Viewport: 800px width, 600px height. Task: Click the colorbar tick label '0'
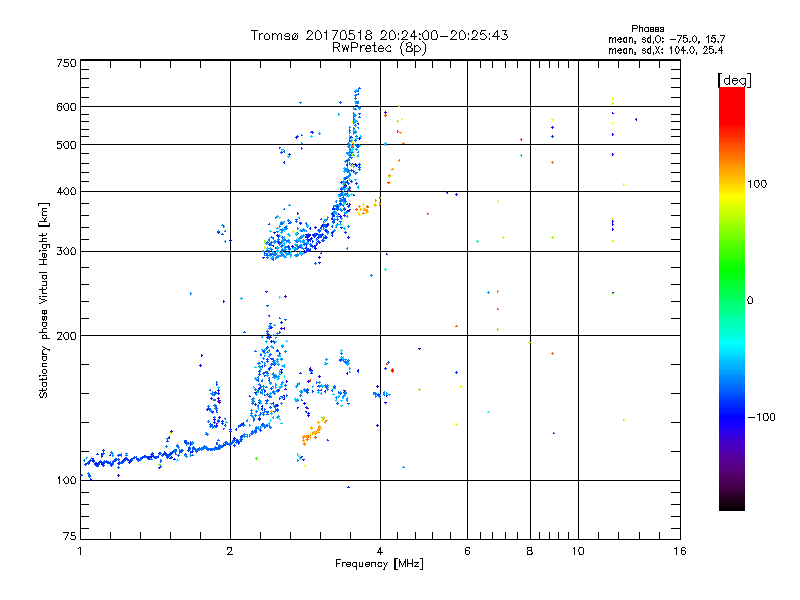tap(750, 301)
